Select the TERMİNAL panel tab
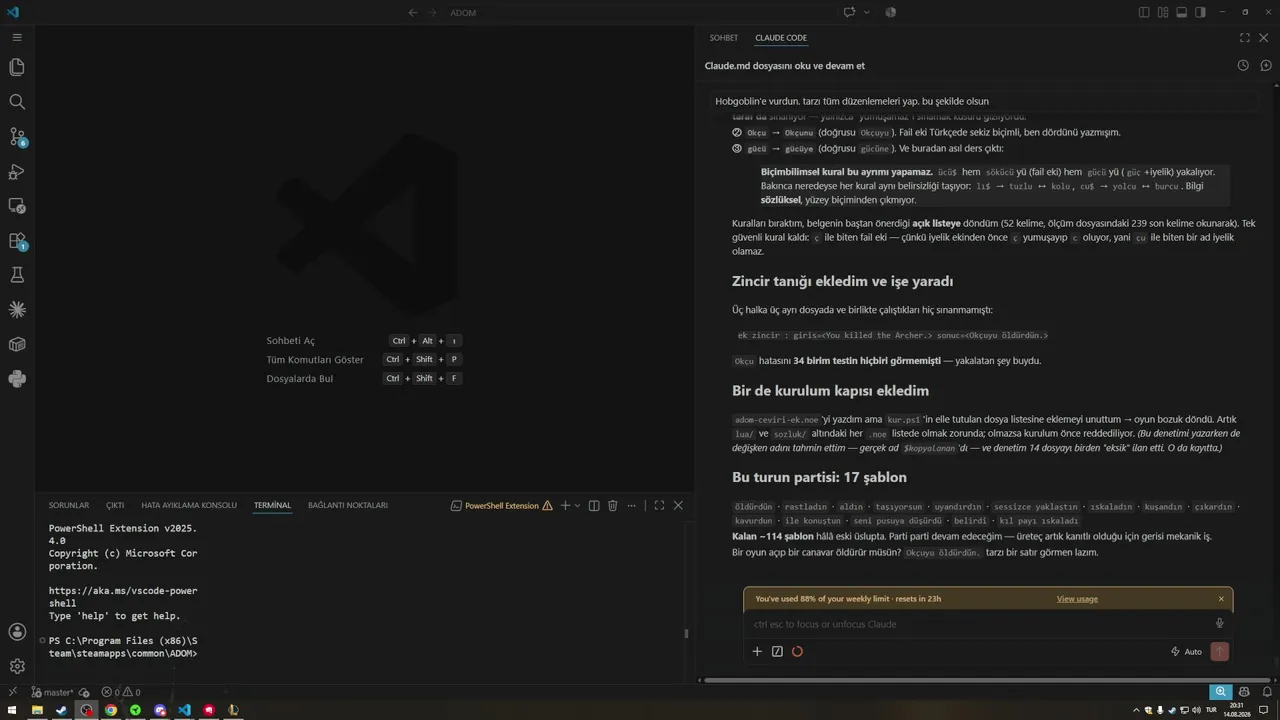This screenshot has height=720, width=1280. pos(272,506)
